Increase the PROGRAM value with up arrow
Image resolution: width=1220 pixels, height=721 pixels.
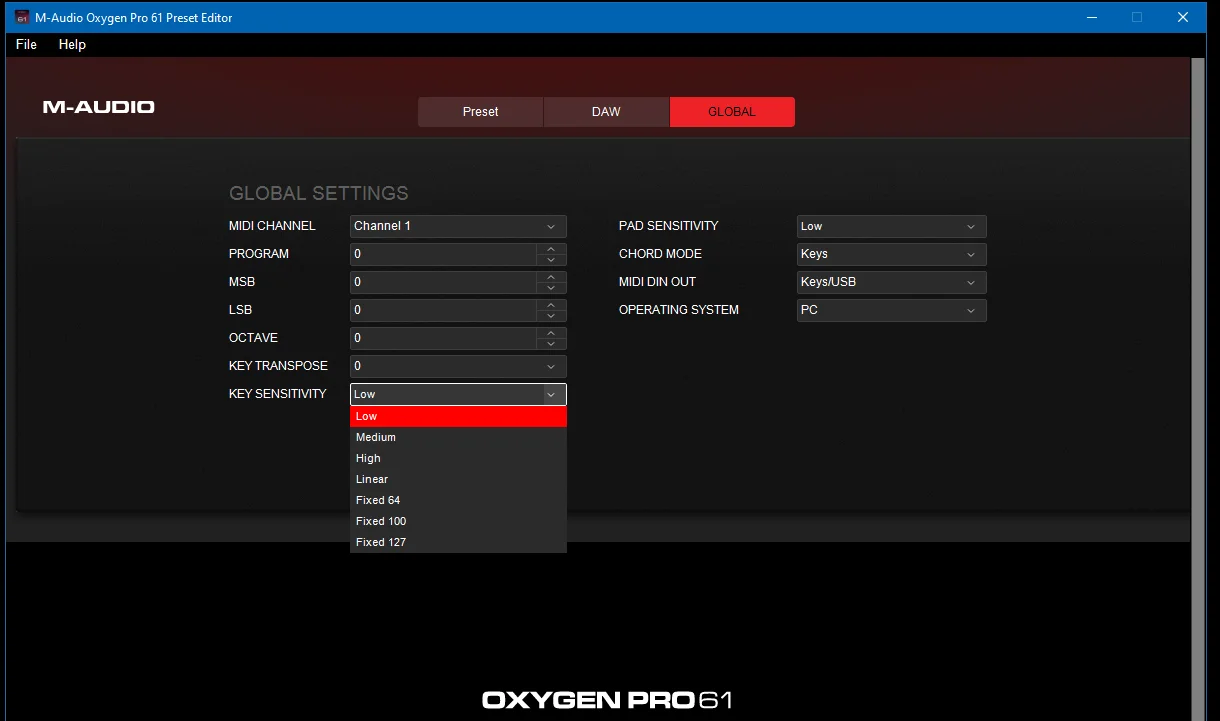(x=551, y=249)
